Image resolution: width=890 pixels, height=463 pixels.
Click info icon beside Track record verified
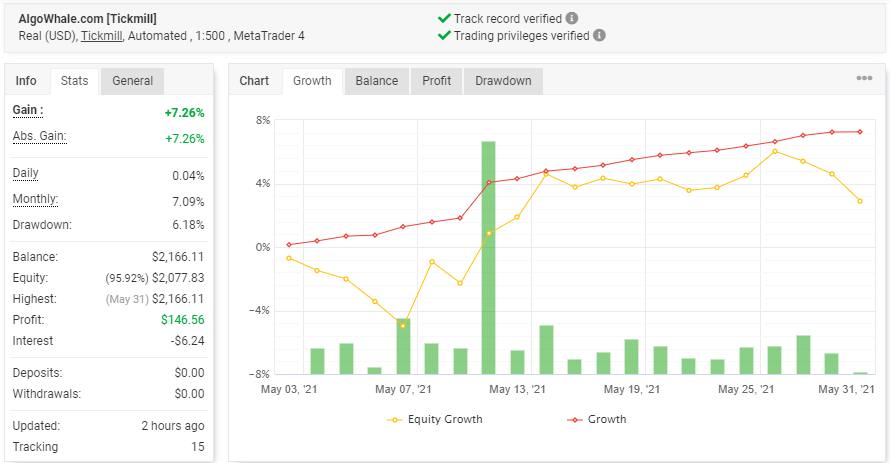572,19
